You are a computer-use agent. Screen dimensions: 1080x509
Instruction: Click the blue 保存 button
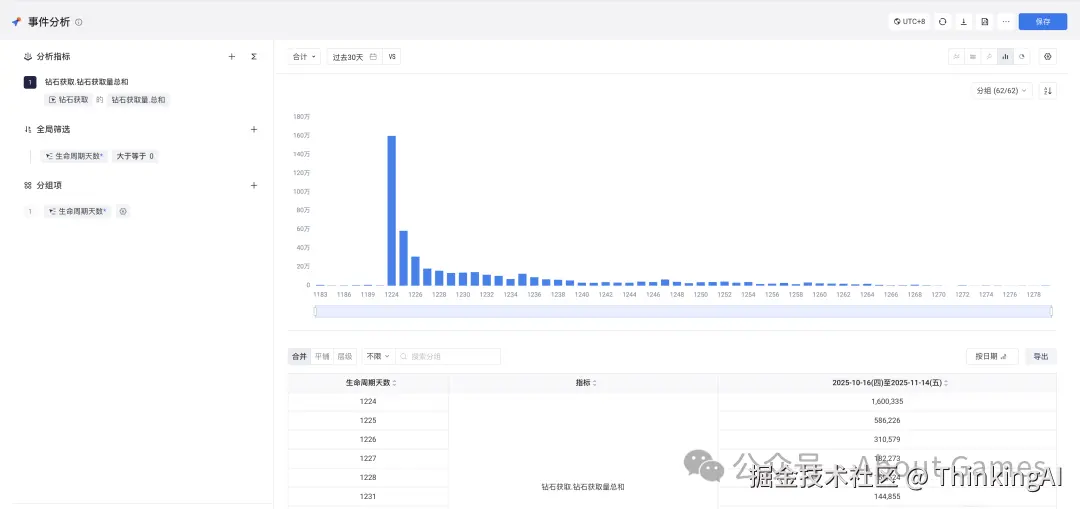[x=1043, y=21]
